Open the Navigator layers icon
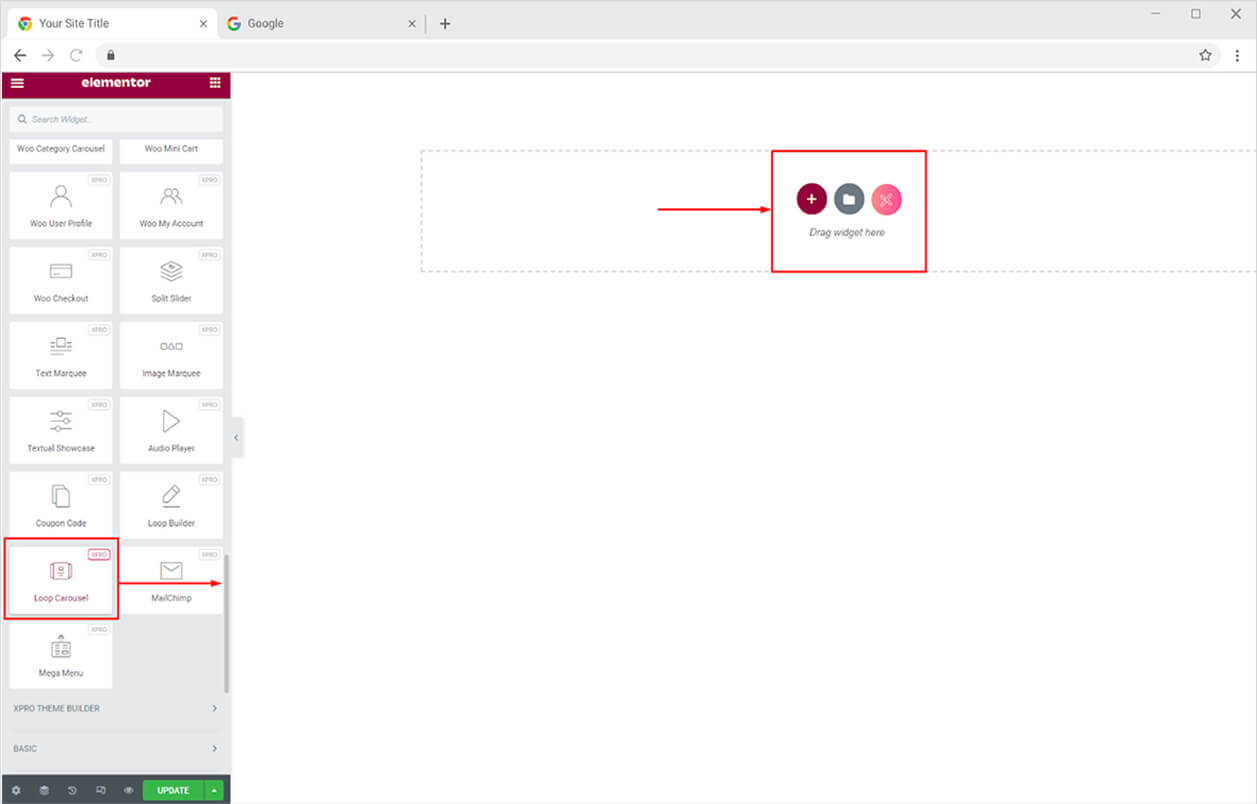1257x804 pixels. (44, 790)
